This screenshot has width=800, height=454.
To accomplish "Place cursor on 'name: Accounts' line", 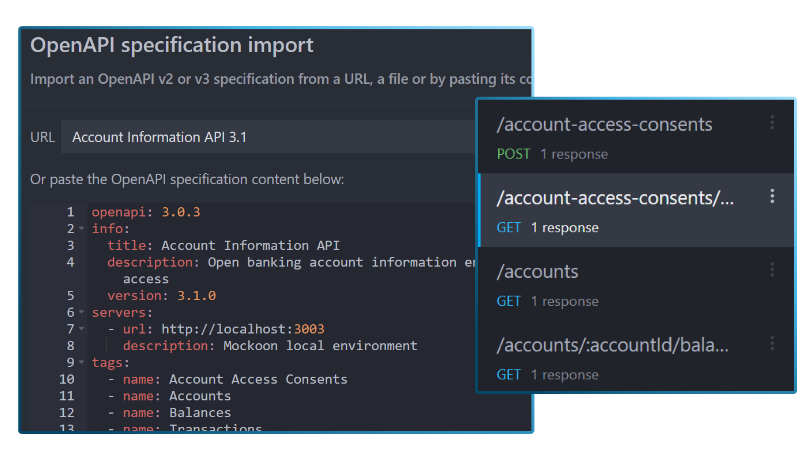I will (x=177, y=396).
